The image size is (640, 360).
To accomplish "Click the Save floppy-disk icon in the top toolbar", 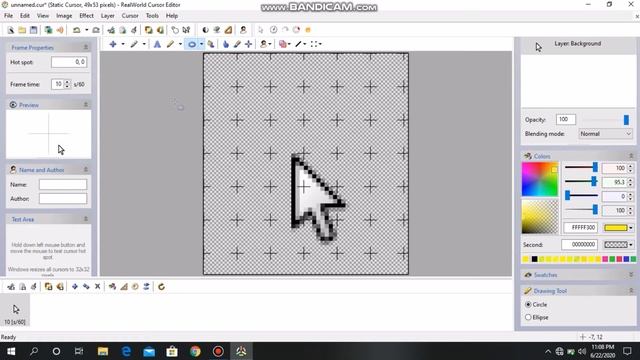I will tap(33, 30).
